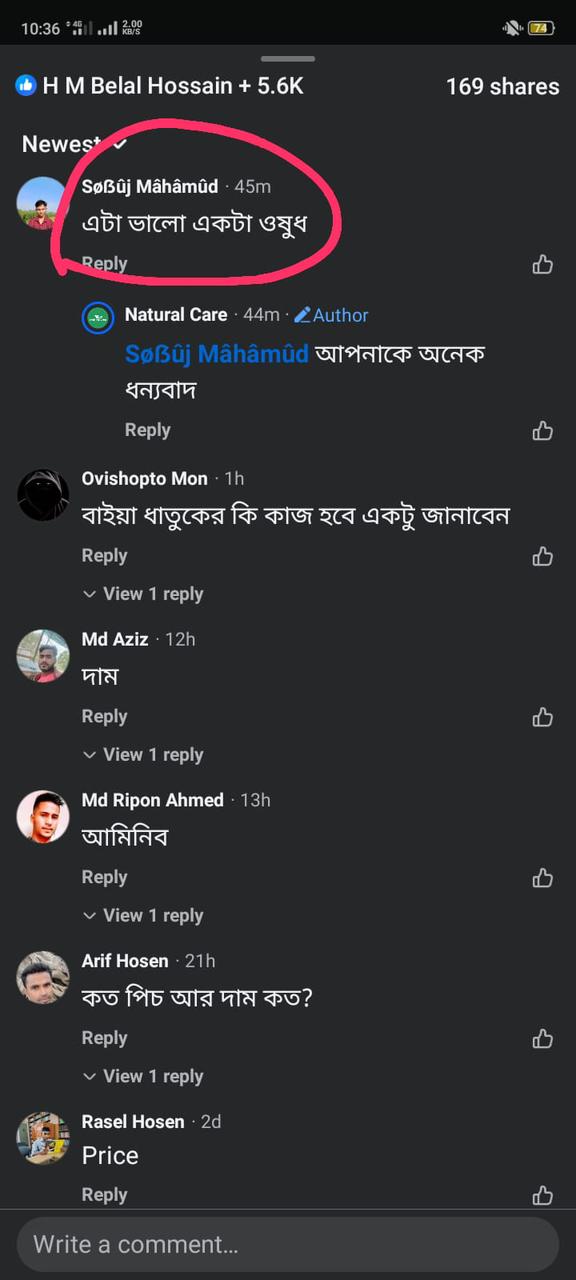Image resolution: width=576 pixels, height=1280 pixels.
Task: Toggle like on Arif Hosen's comment
Action: [x=542, y=1038]
